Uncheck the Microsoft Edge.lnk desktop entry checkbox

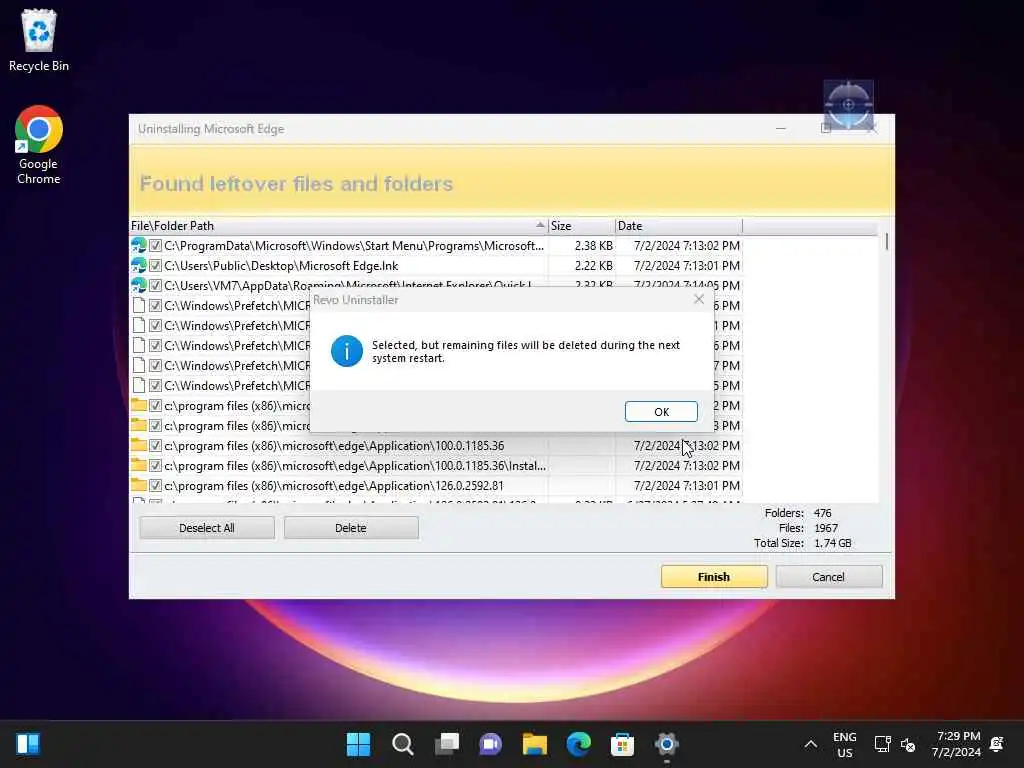coord(155,266)
